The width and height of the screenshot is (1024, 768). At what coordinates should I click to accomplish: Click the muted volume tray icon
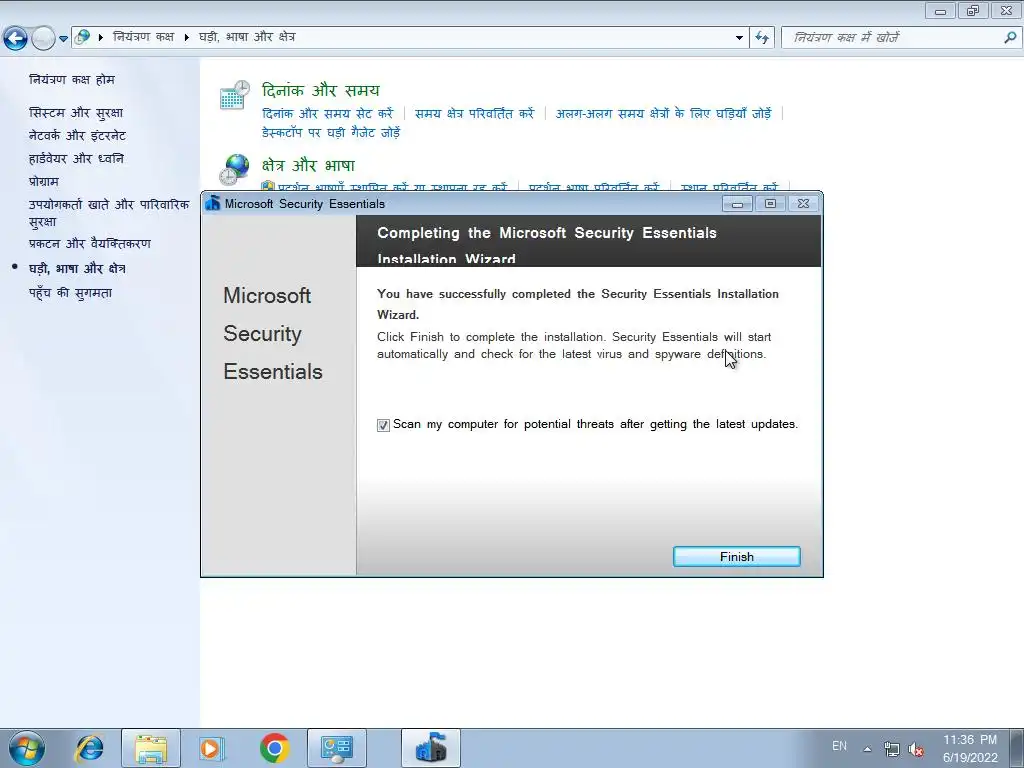tap(916, 749)
